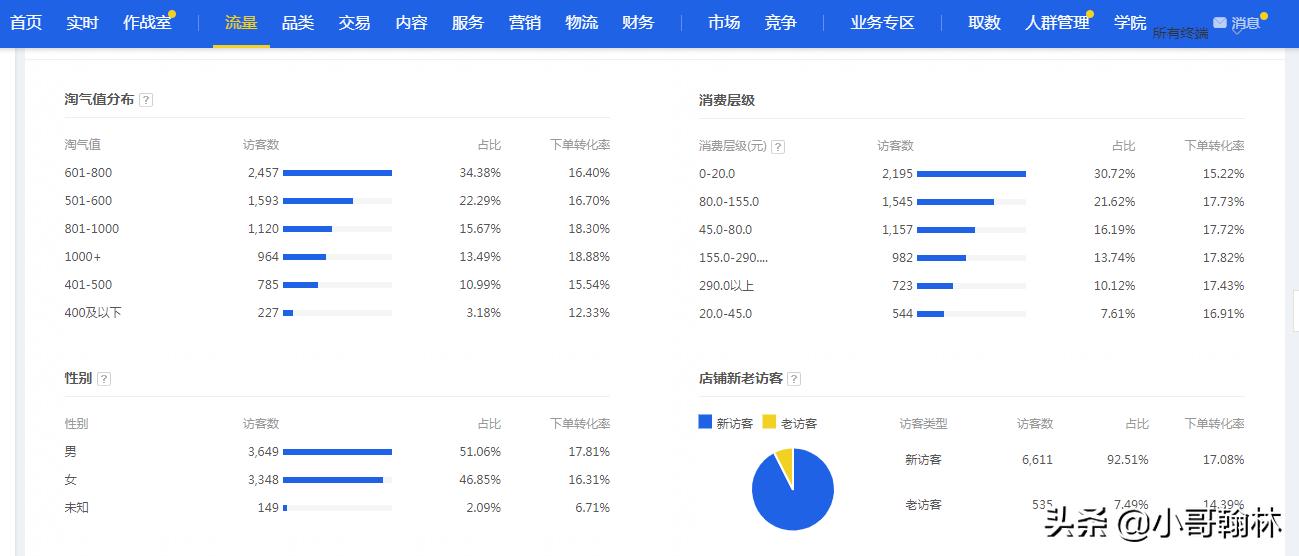
Task: Switch to the 交易 tab
Action: point(354,22)
